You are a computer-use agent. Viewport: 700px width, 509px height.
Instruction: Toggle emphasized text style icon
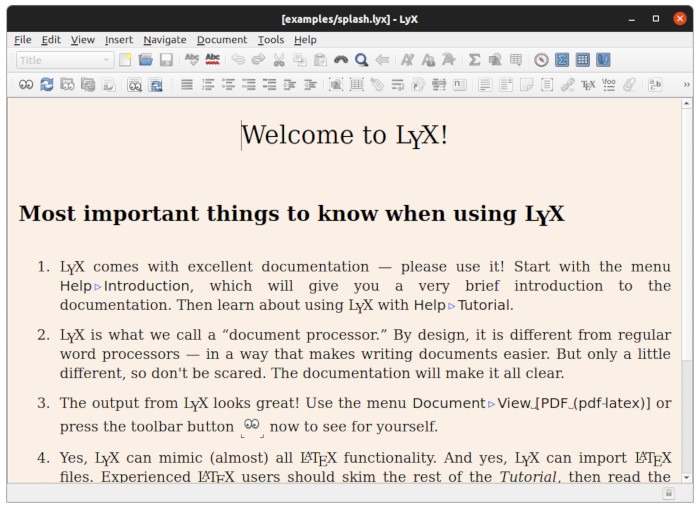coord(407,60)
